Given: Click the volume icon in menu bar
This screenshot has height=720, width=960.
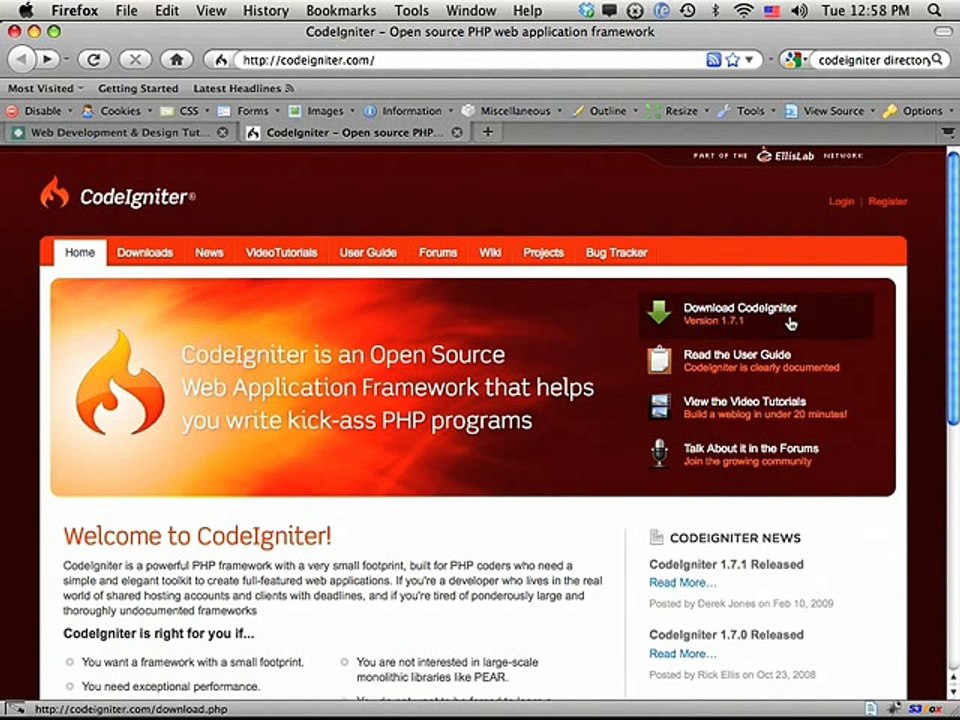Looking at the screenshot, I should tap(798, 10).
